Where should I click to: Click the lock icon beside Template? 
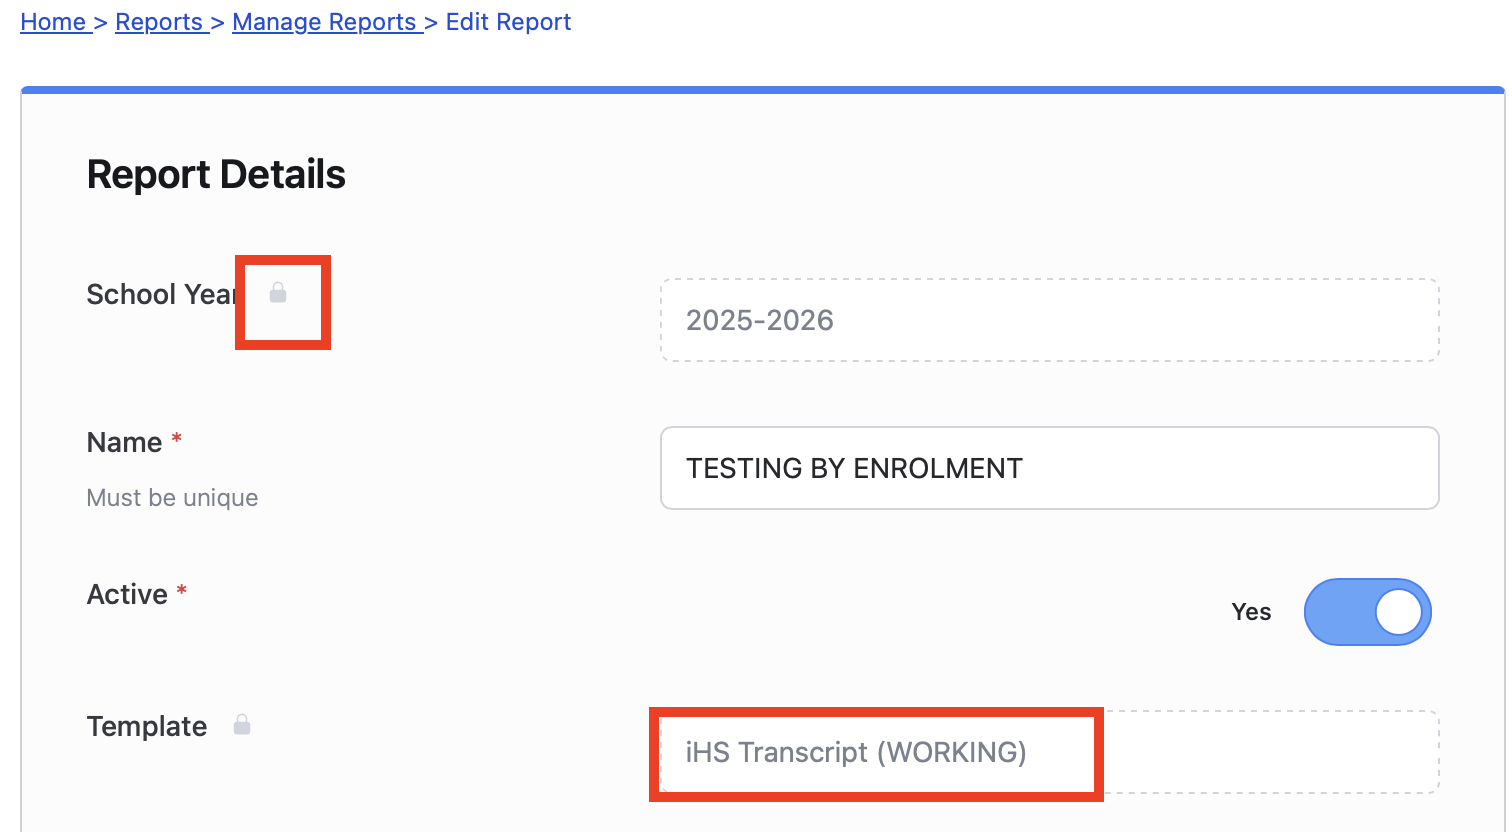tap(242, 725)
